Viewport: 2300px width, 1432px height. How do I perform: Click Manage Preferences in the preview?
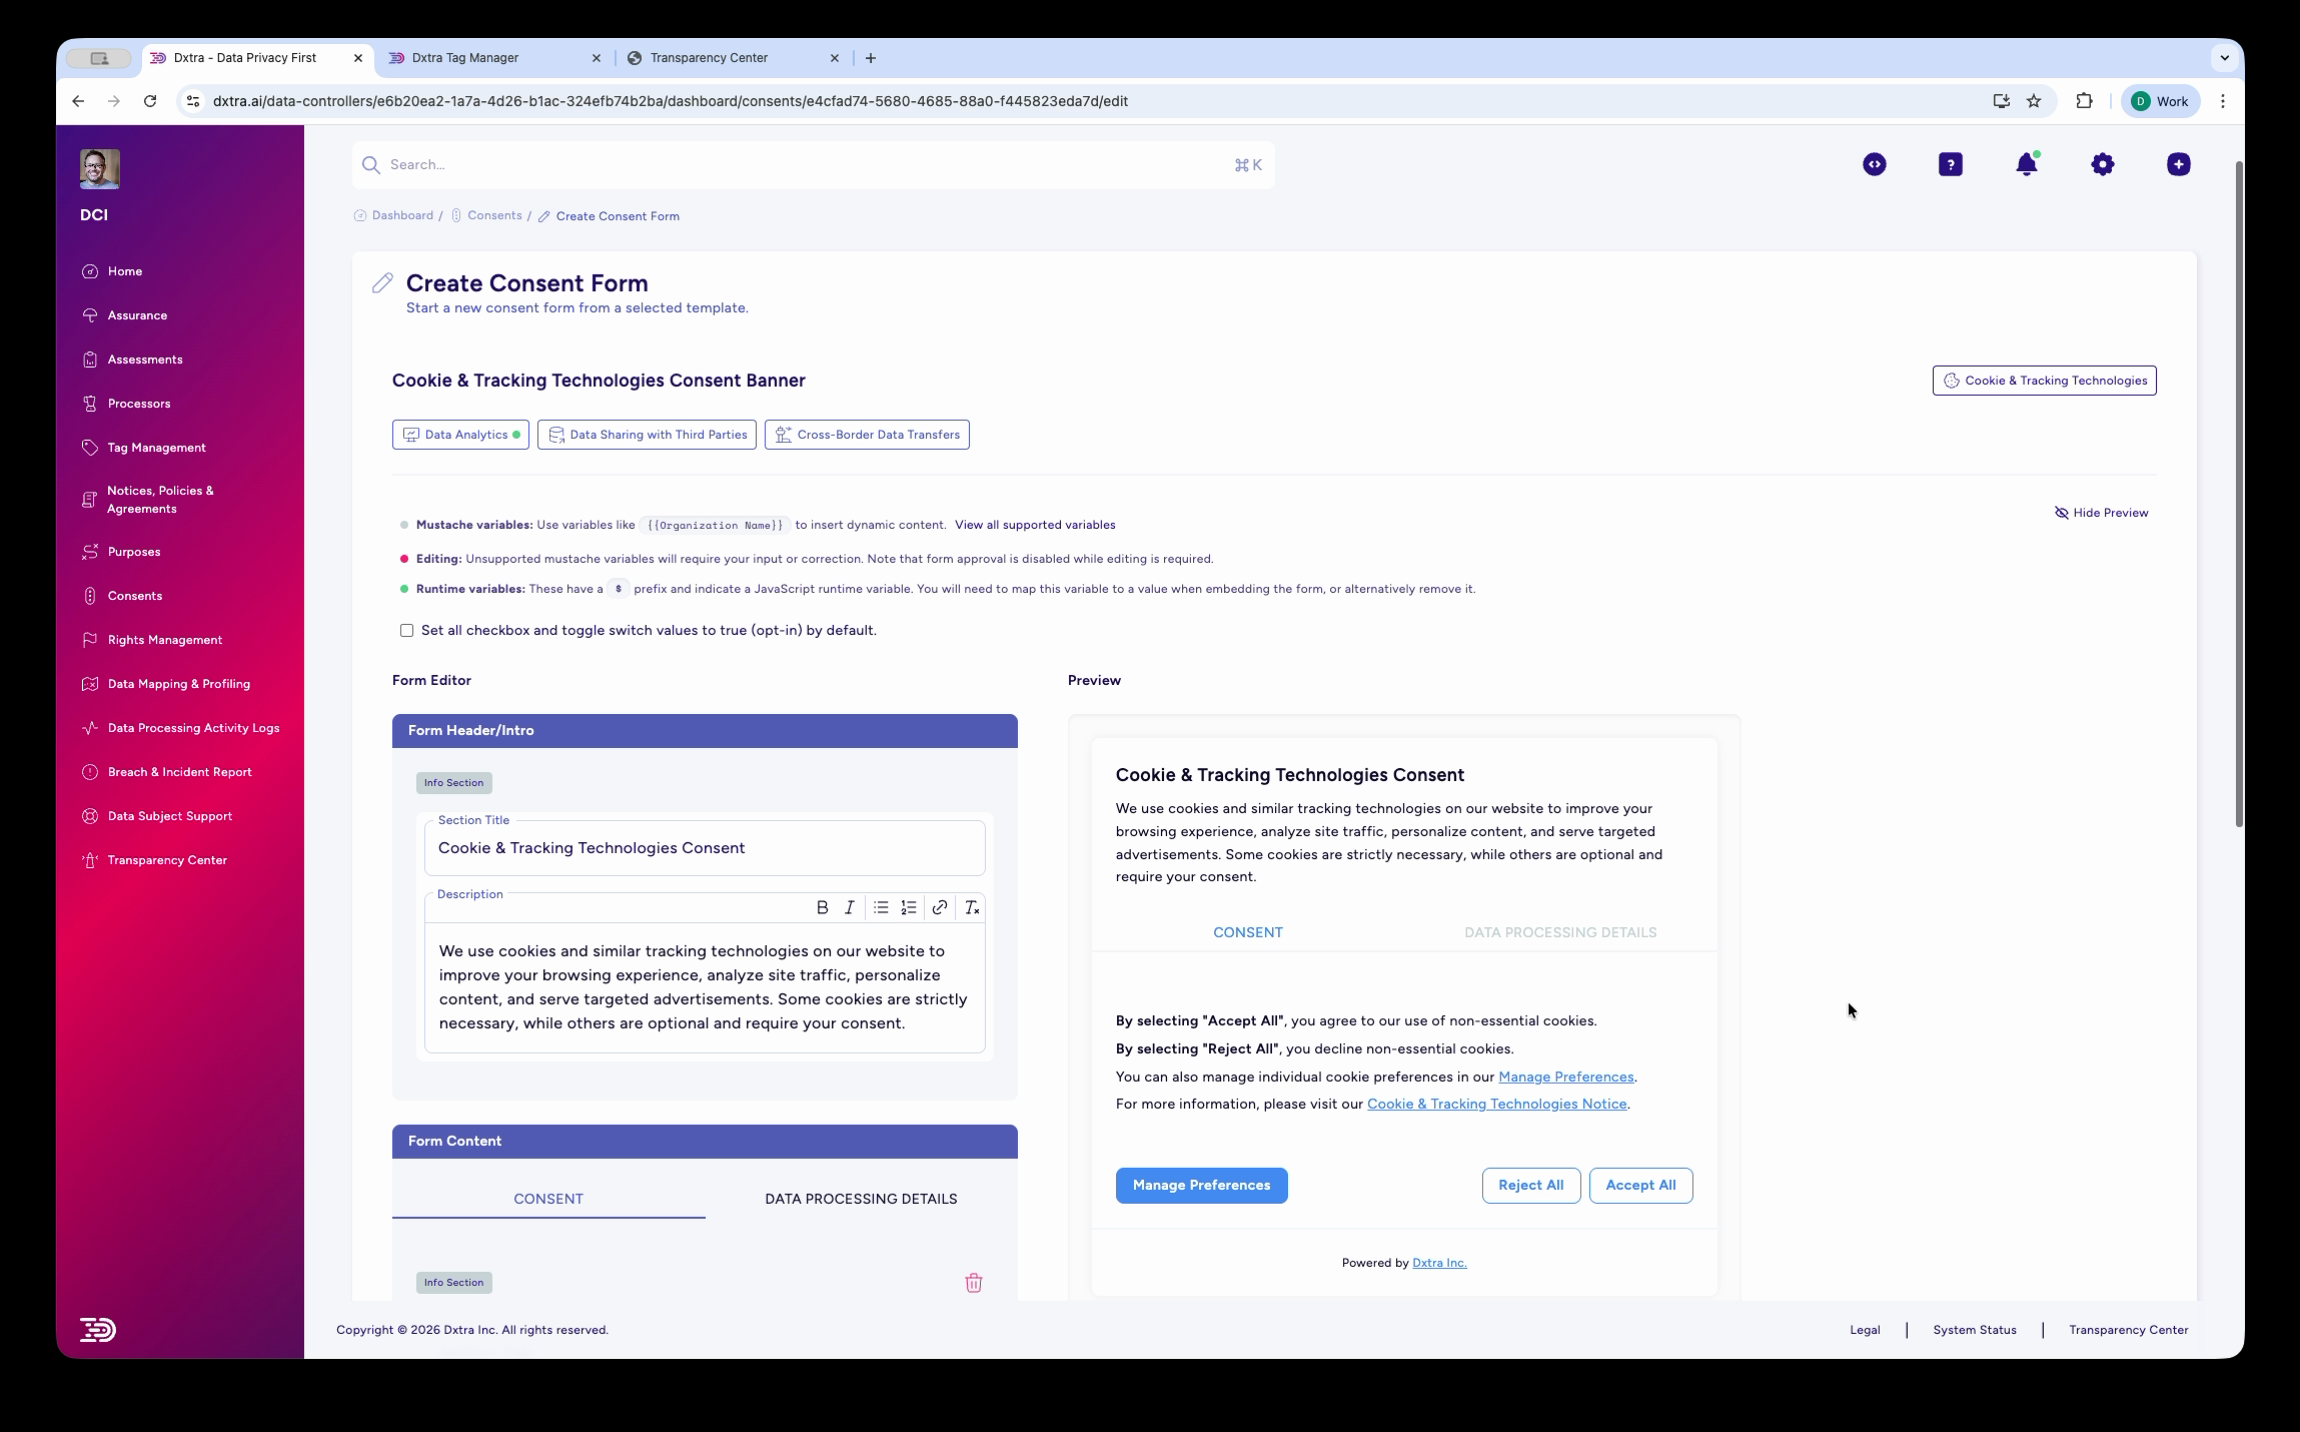click(1201, 1185)
